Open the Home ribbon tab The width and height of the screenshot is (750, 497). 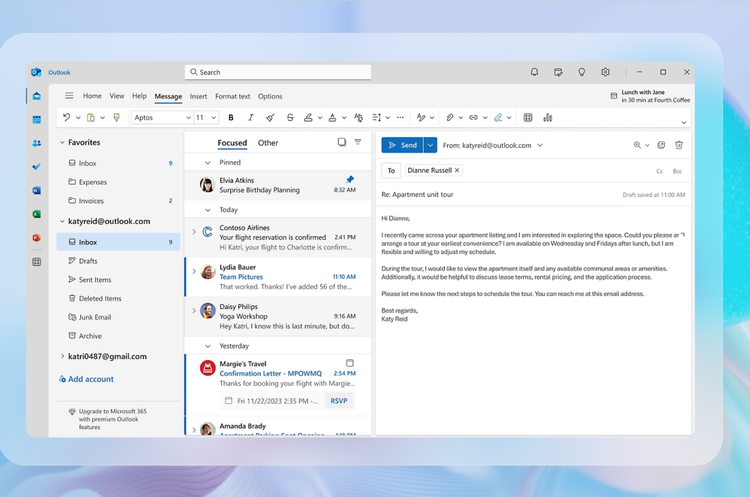92,96
